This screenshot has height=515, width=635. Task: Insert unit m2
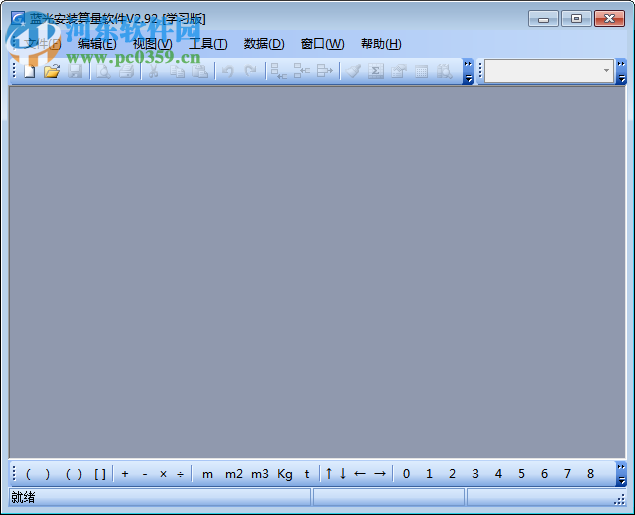pyautogui.click(x=234, y=474)
